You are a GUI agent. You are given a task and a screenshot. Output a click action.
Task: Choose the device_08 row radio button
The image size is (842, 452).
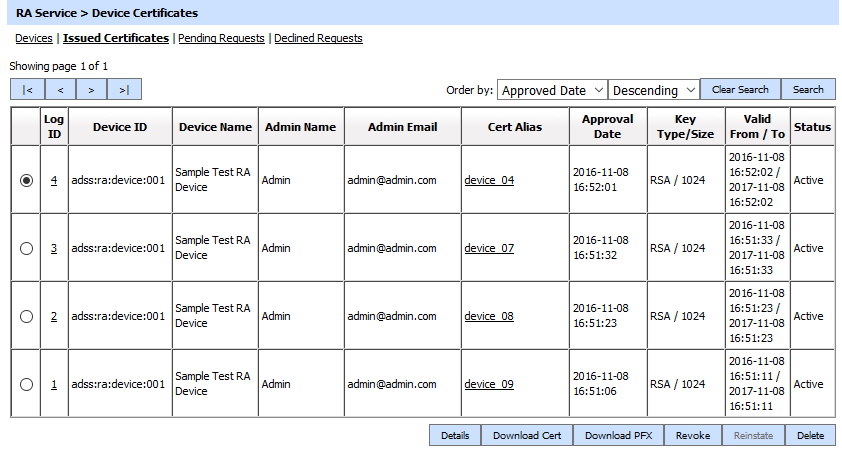26,316
